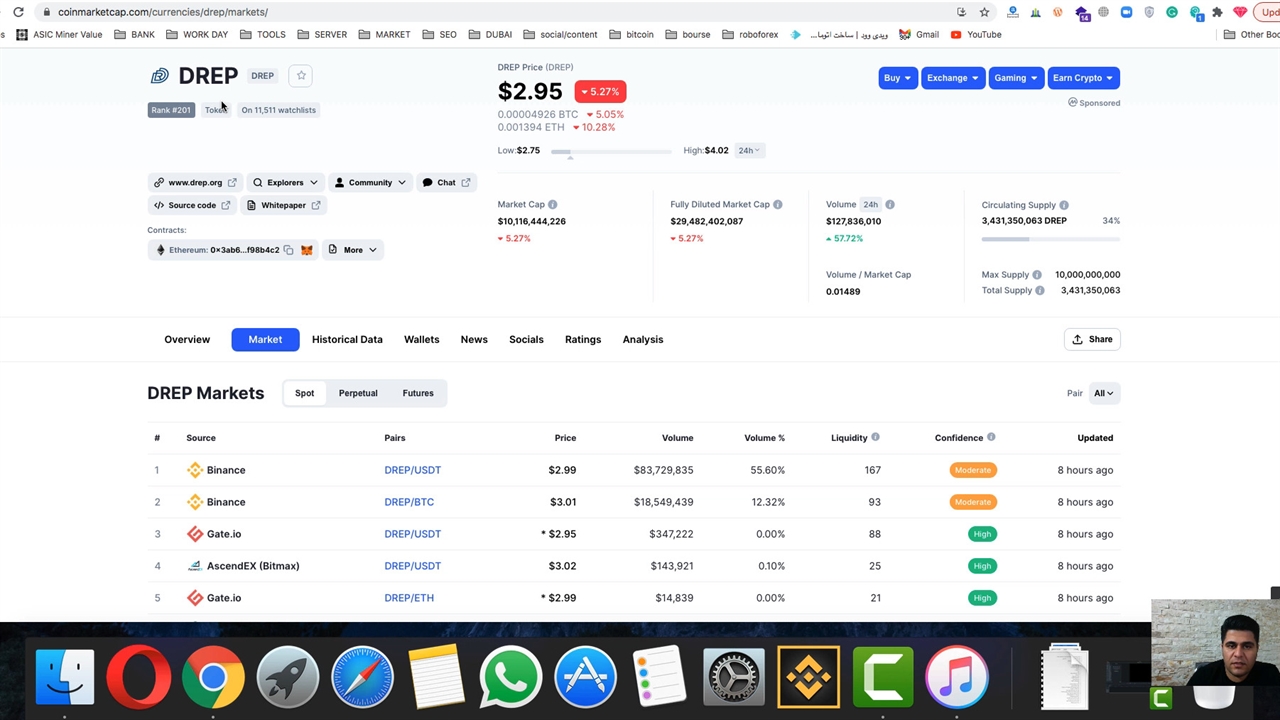Click Market Cap info icon
Viewport: 1280px width, 720px height.
coord(552,205)
